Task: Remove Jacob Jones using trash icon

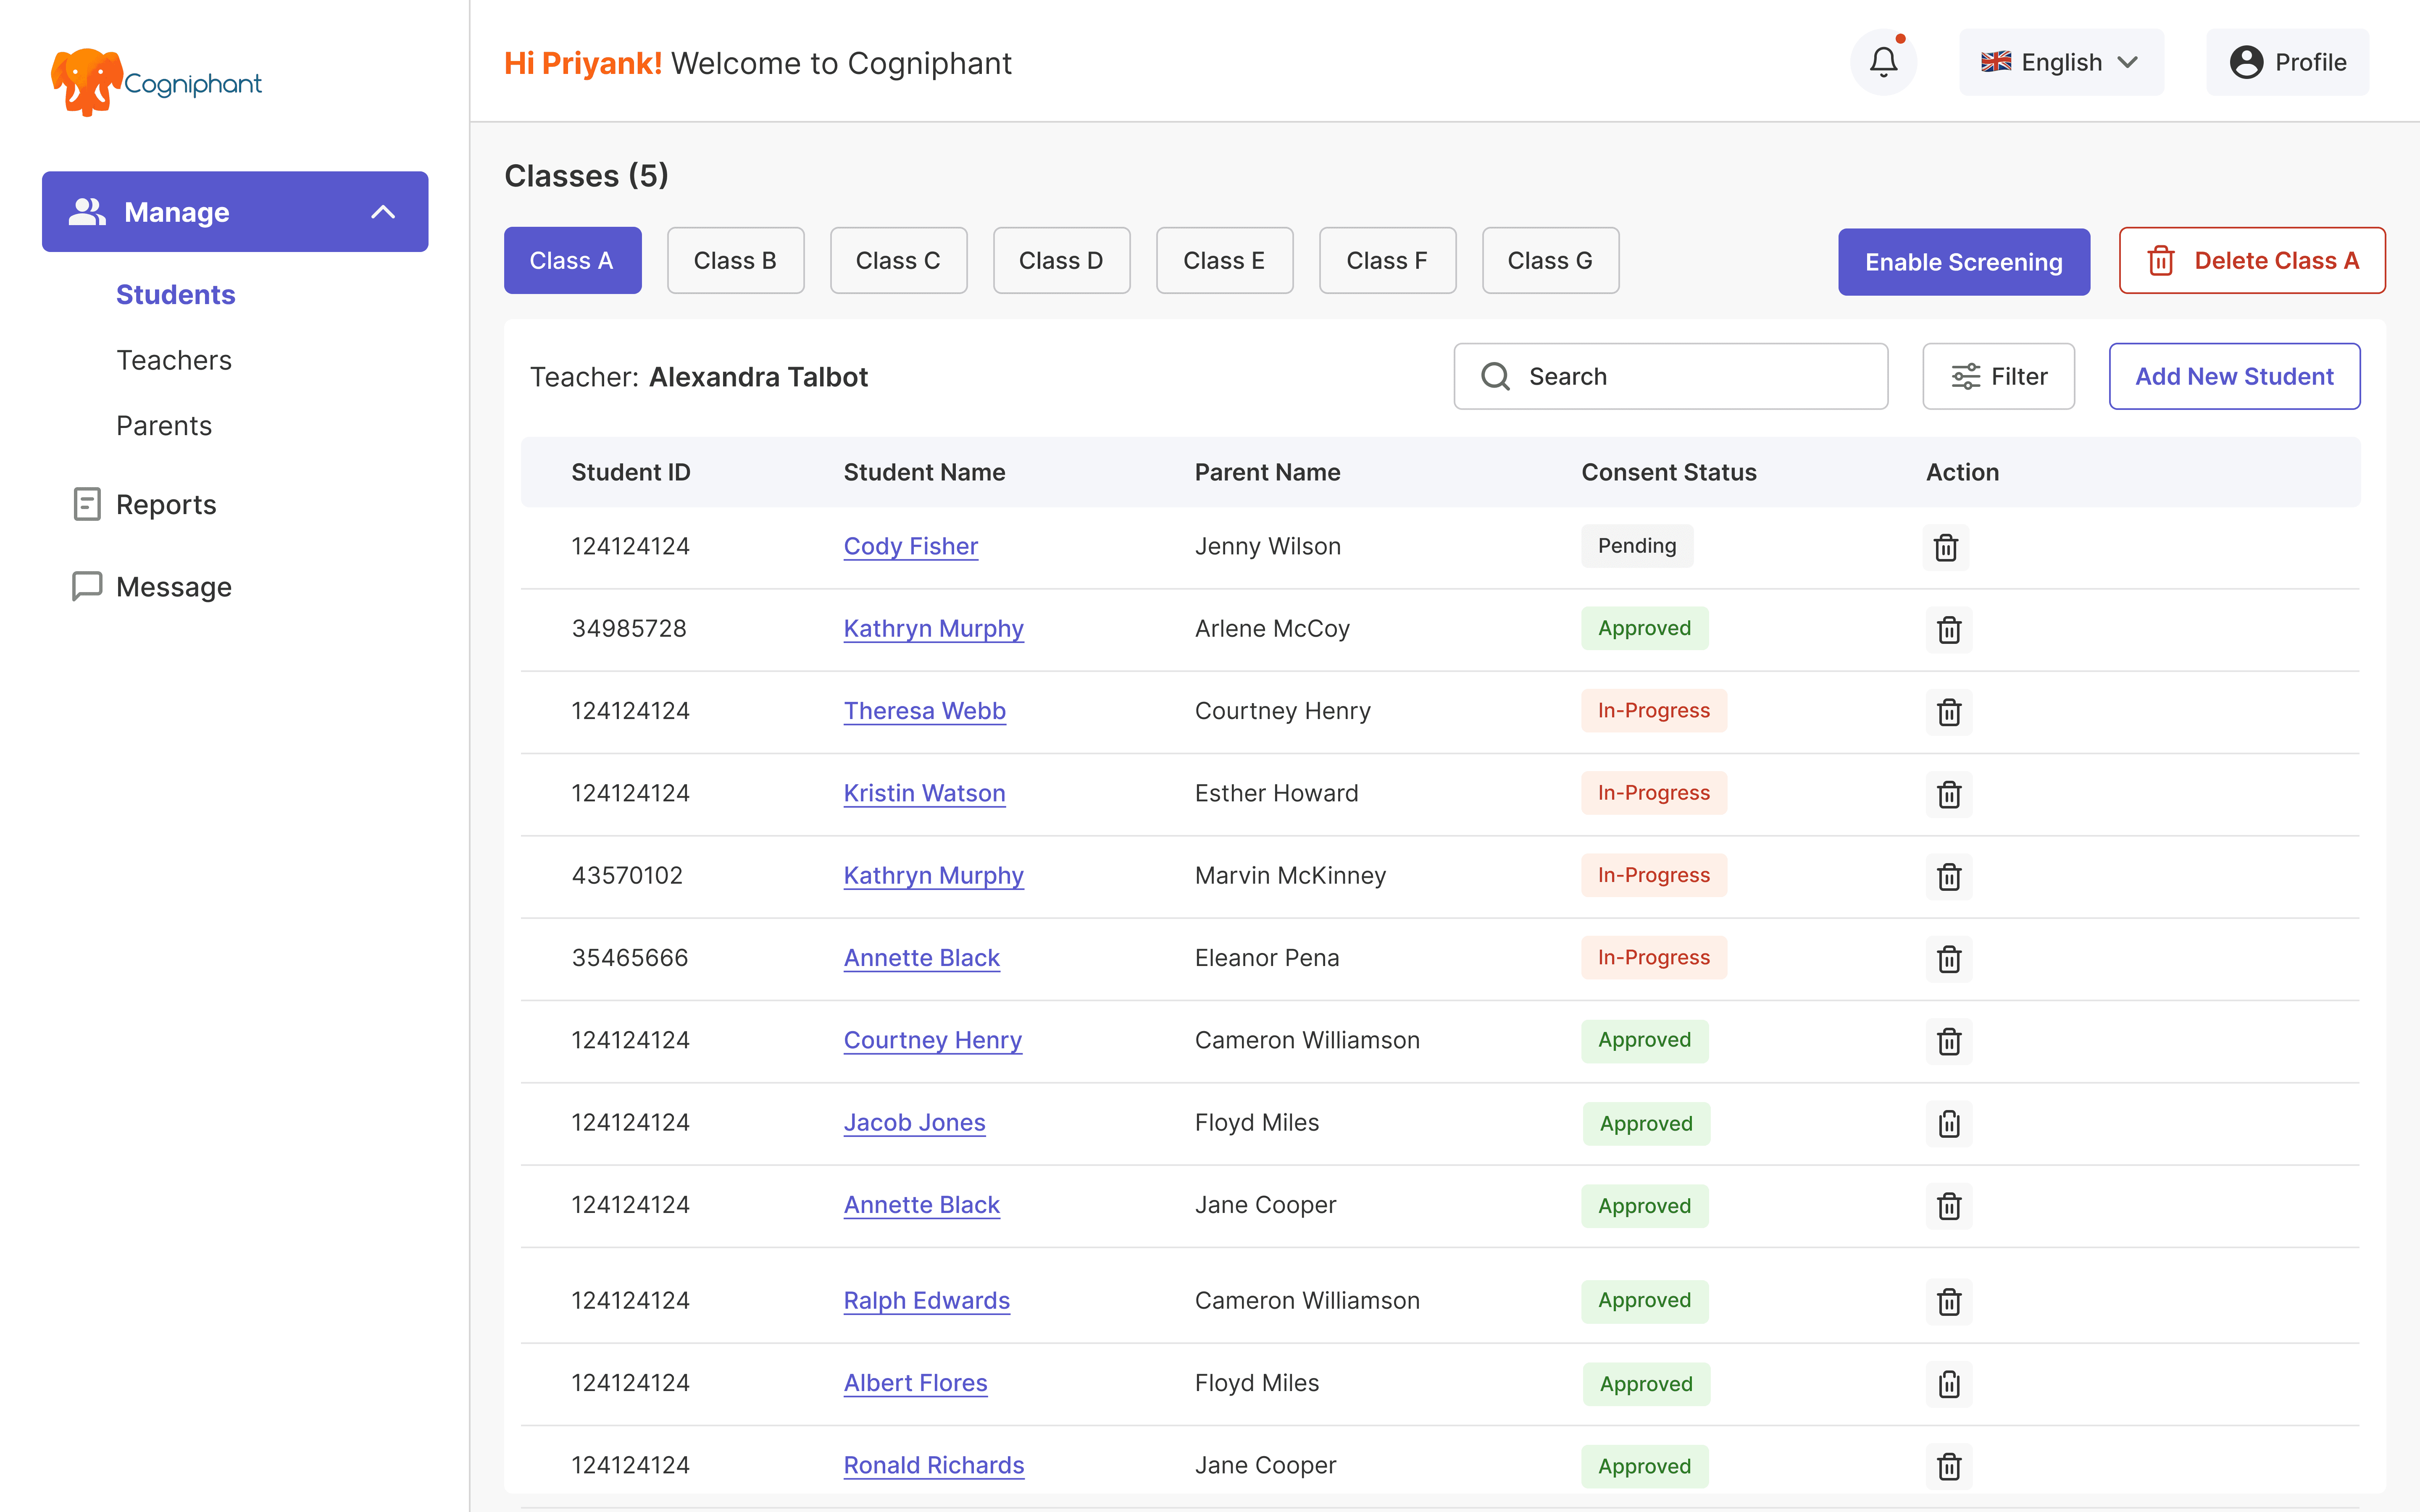Action: [x=1948, y=1124]
